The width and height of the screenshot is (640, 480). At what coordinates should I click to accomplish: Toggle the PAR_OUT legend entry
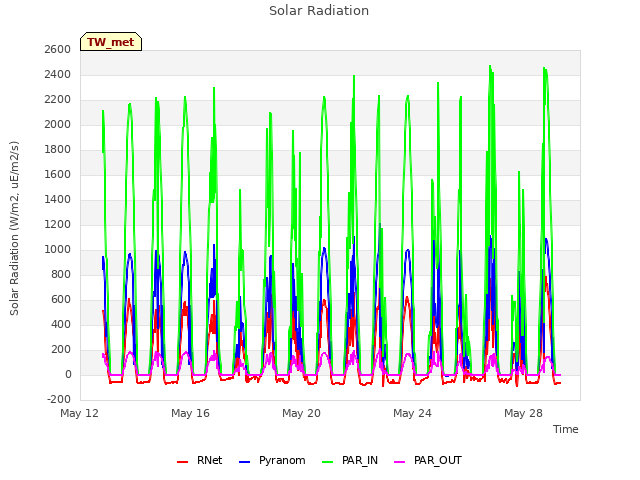428,460
